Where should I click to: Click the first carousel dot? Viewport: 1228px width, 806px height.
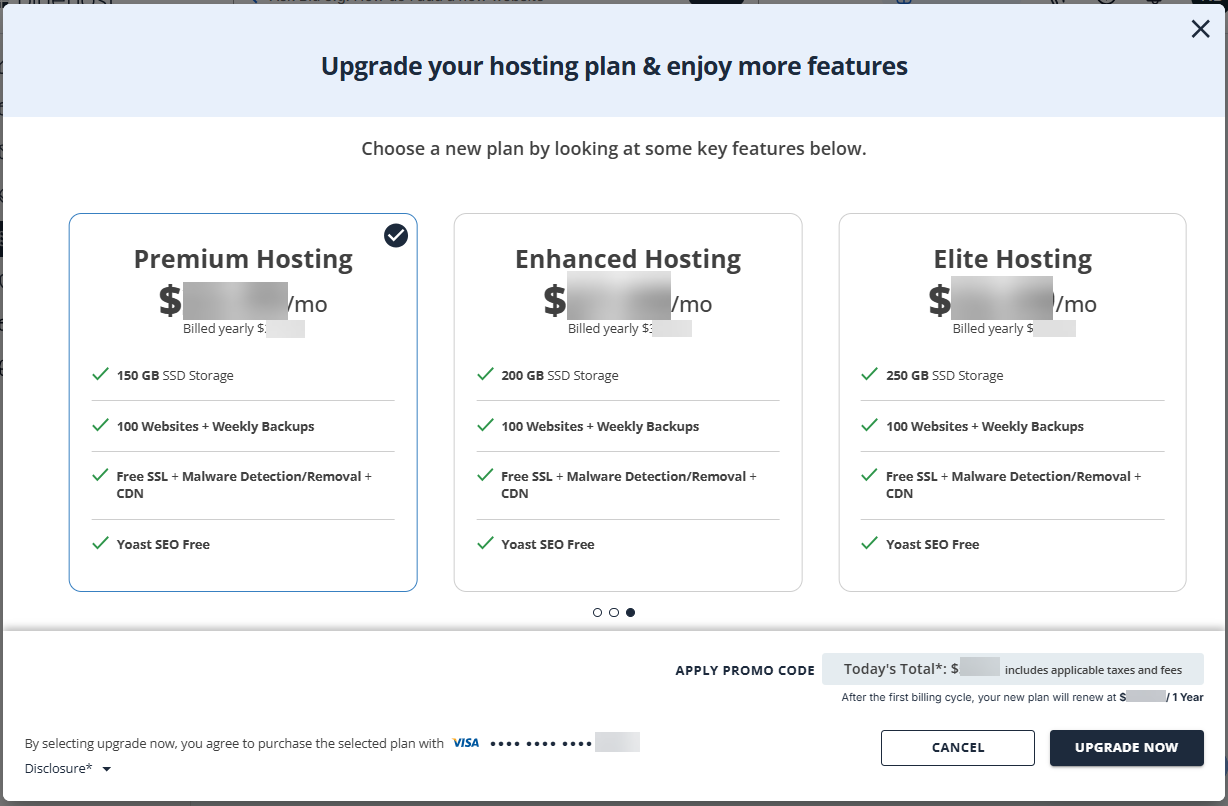(597, 612)
